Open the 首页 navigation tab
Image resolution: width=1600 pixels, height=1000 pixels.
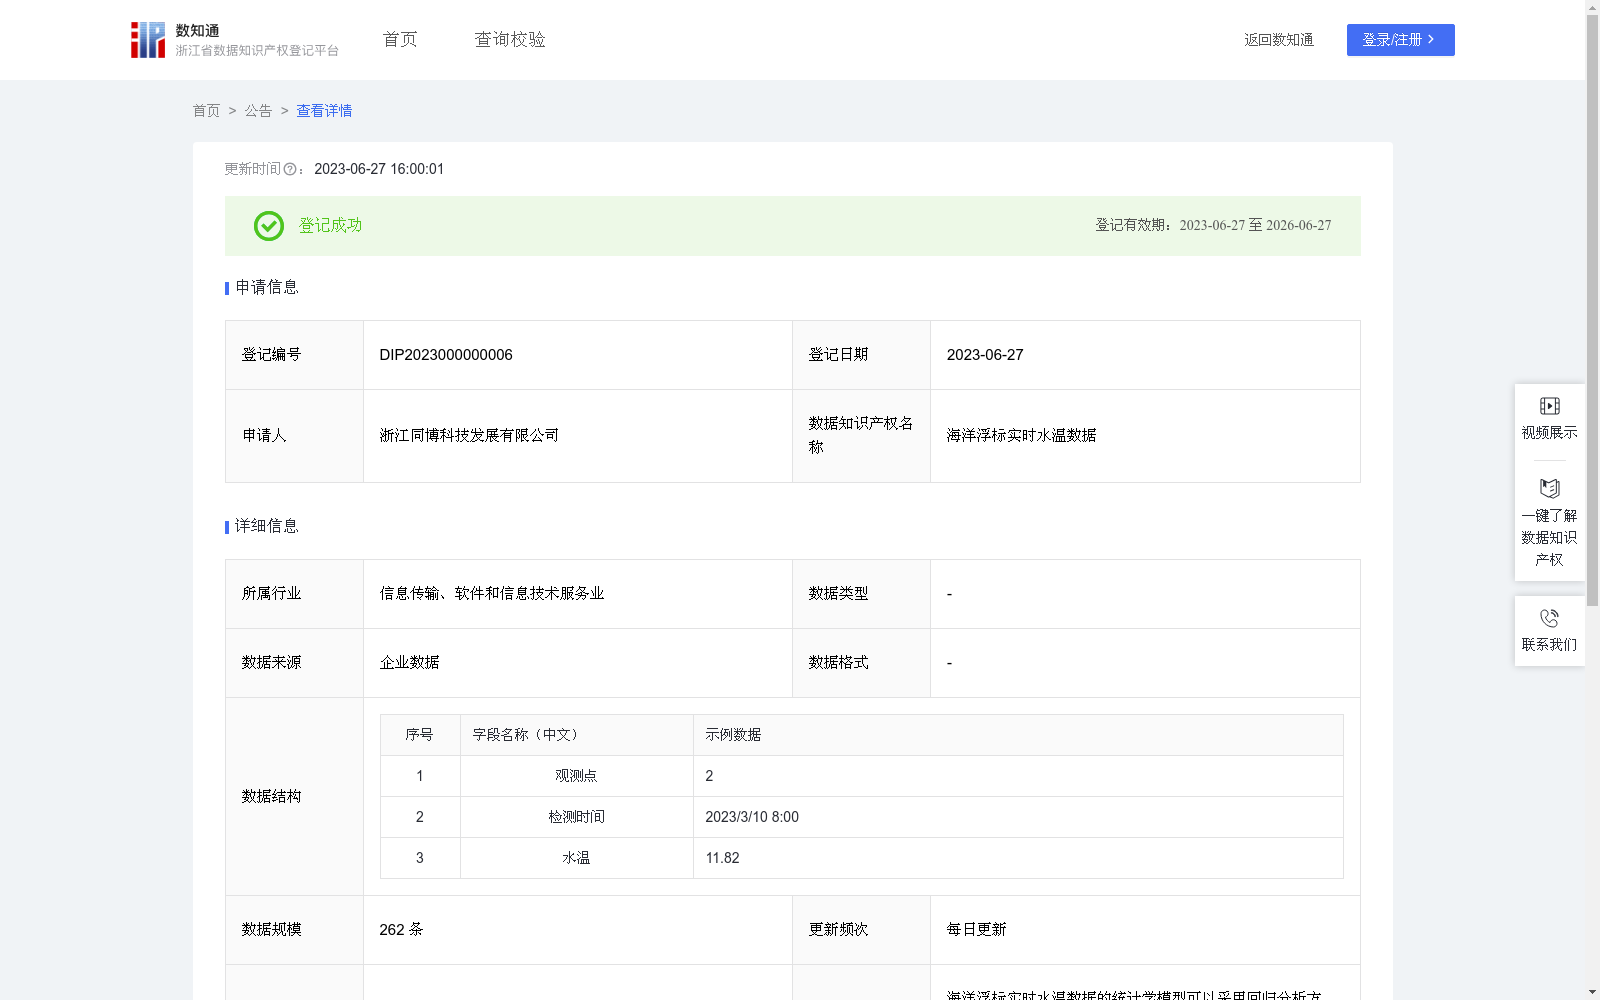coord(400,40)
